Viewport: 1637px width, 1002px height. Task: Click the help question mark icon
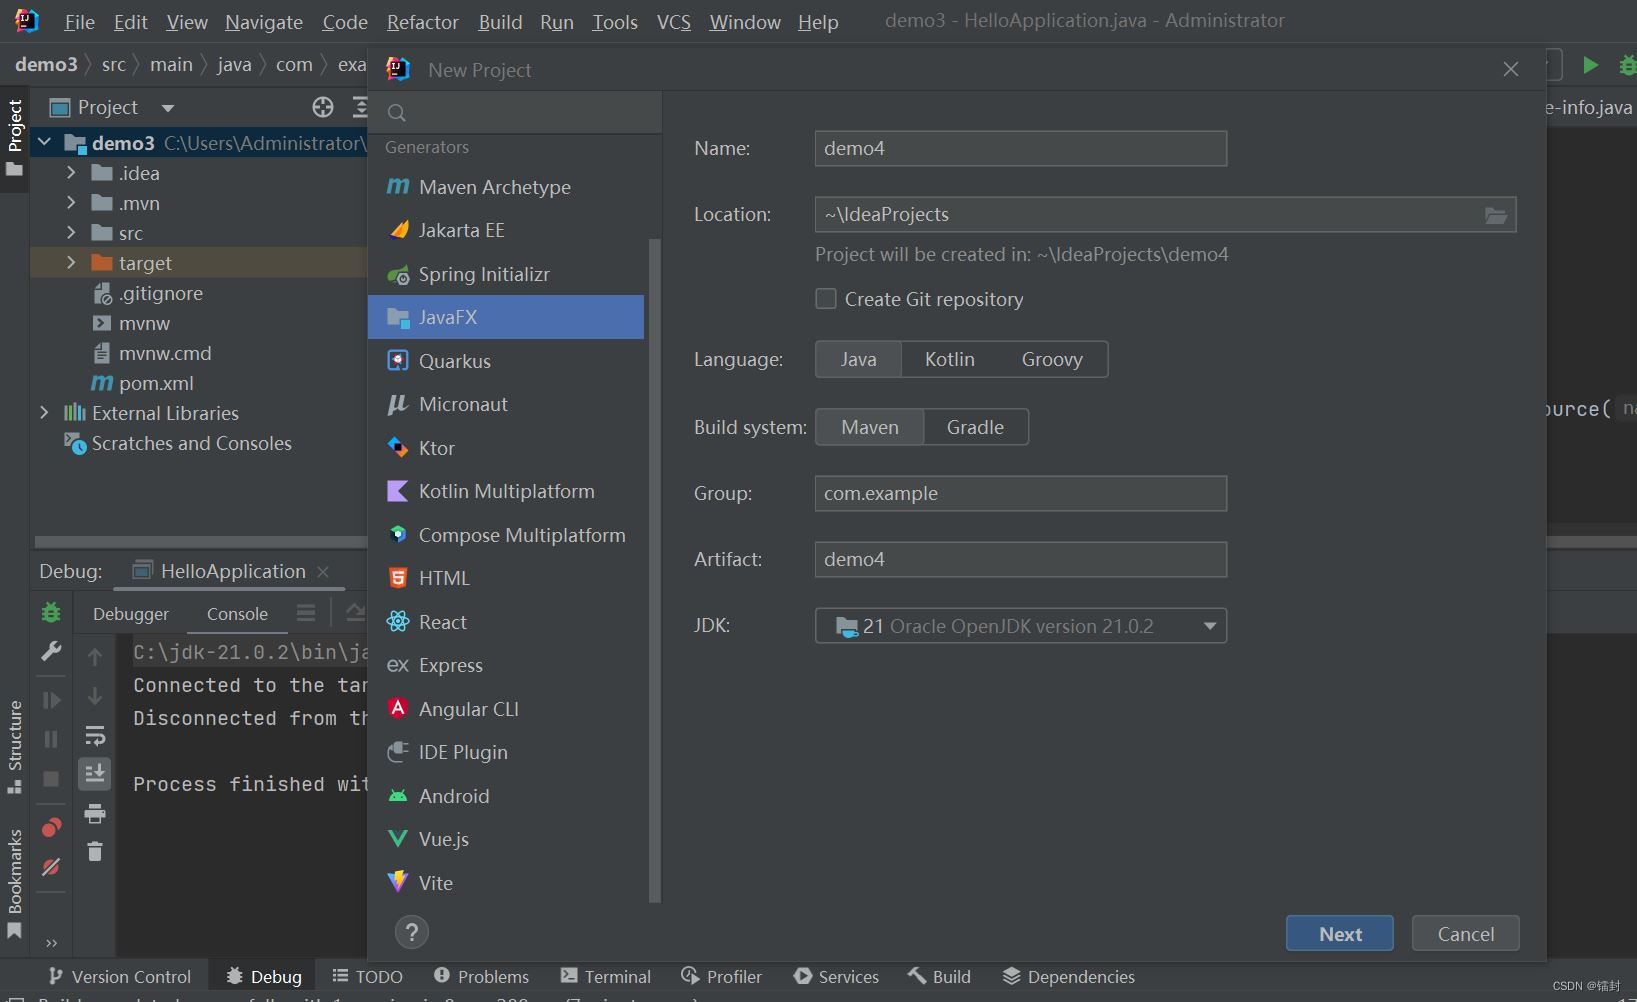(x=412, y=932)
